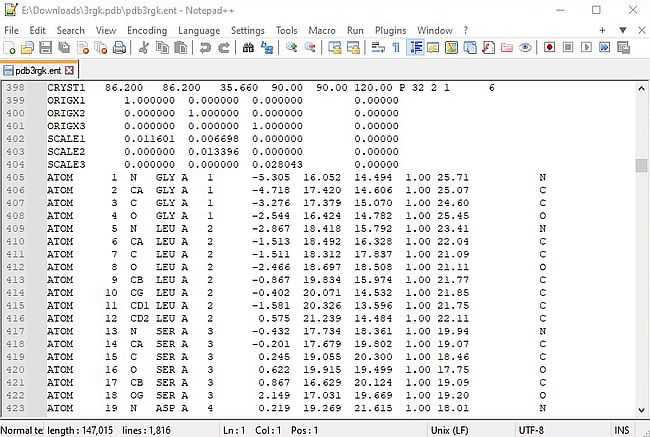This screenshot has width=650, height=437.
Task: Start macro recording with the red record button
Action: pos(549,47)
